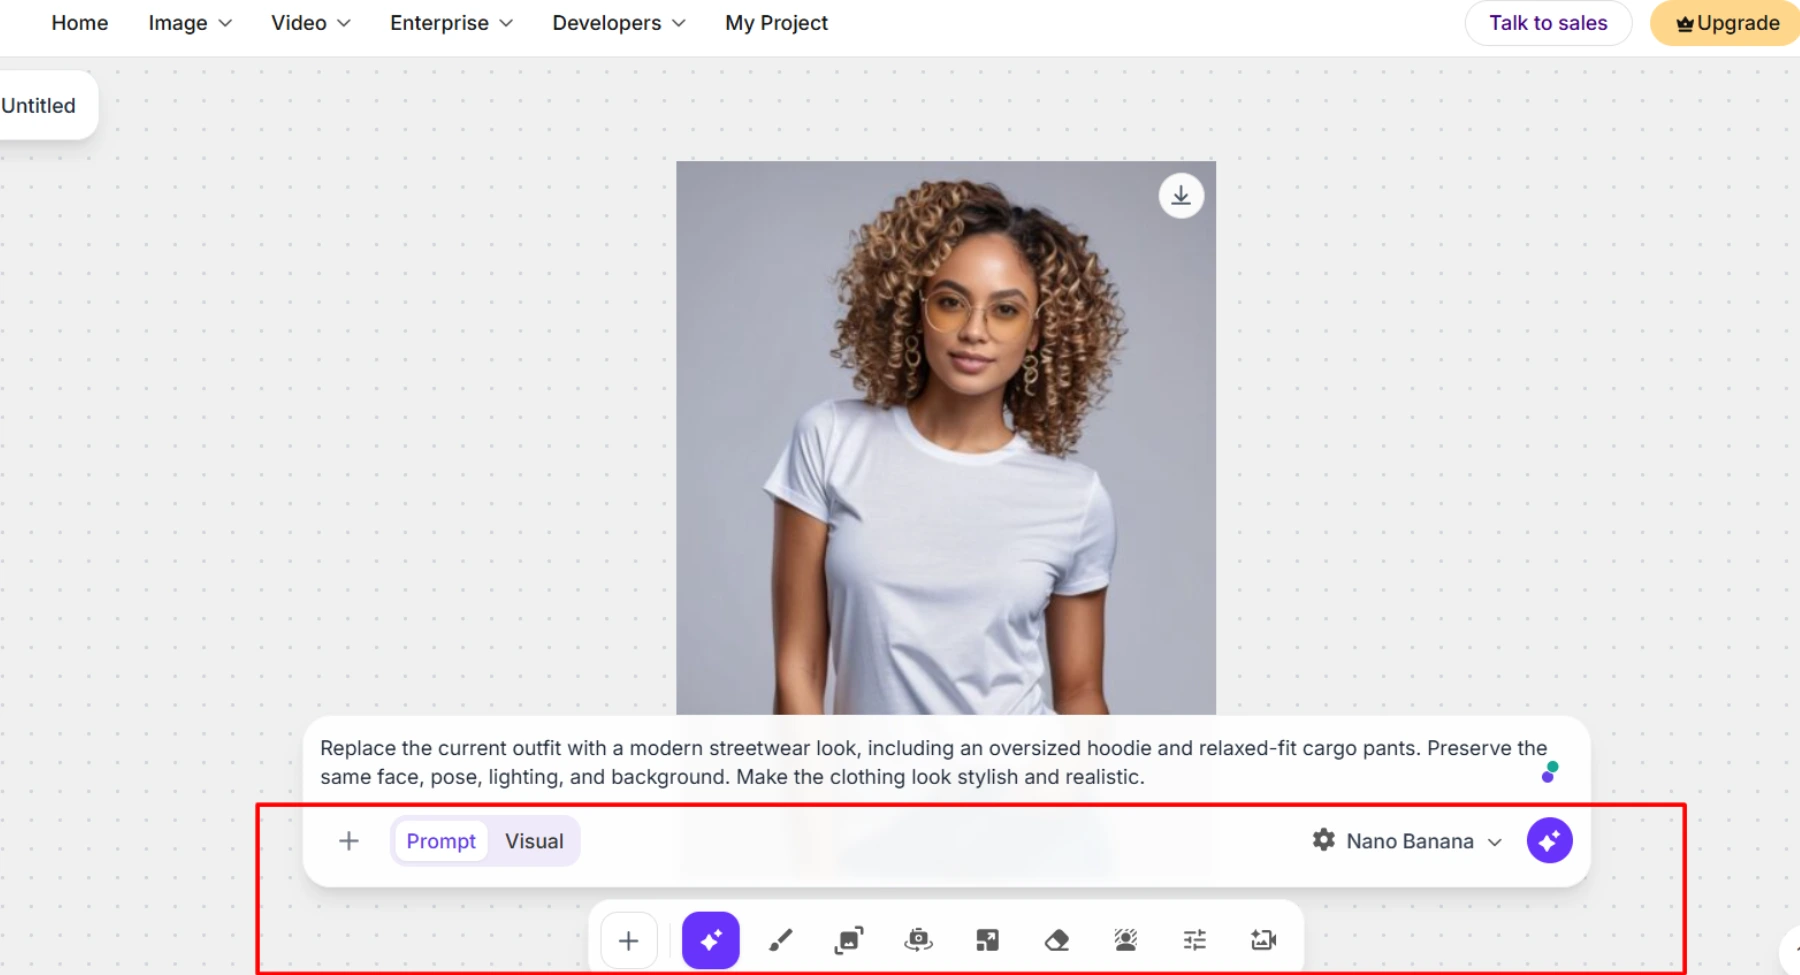Open My Project page
Image resolution: width=1800 pixels, height=975 pixels.
(x=776, y=23)
